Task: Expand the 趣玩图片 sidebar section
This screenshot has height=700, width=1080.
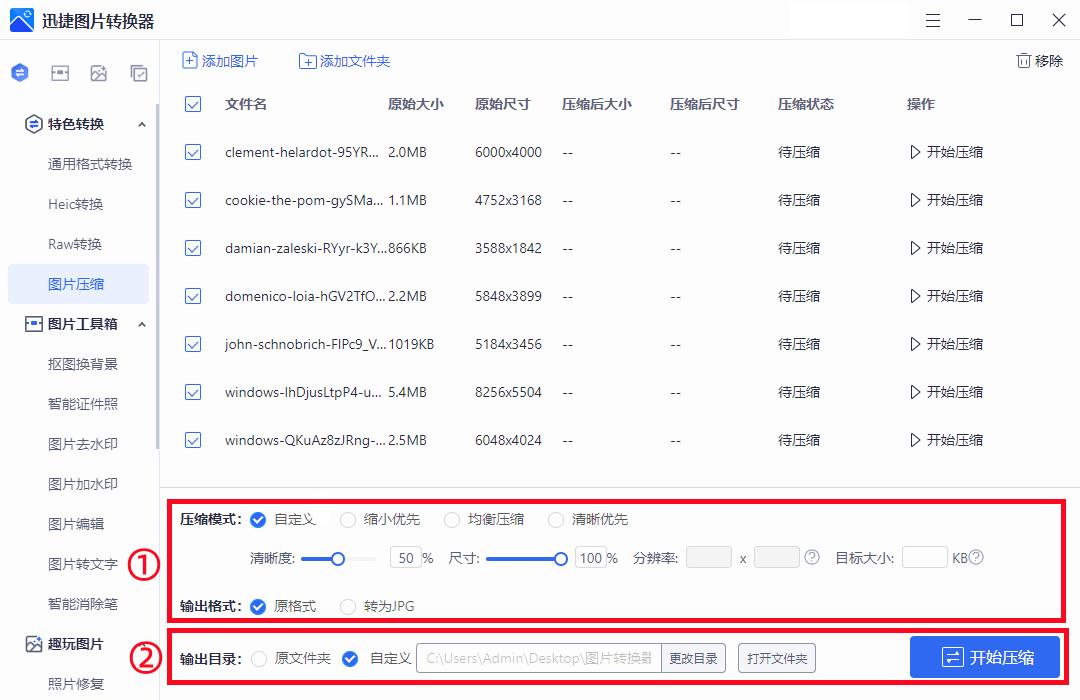Action: click(x=75, y=644)
